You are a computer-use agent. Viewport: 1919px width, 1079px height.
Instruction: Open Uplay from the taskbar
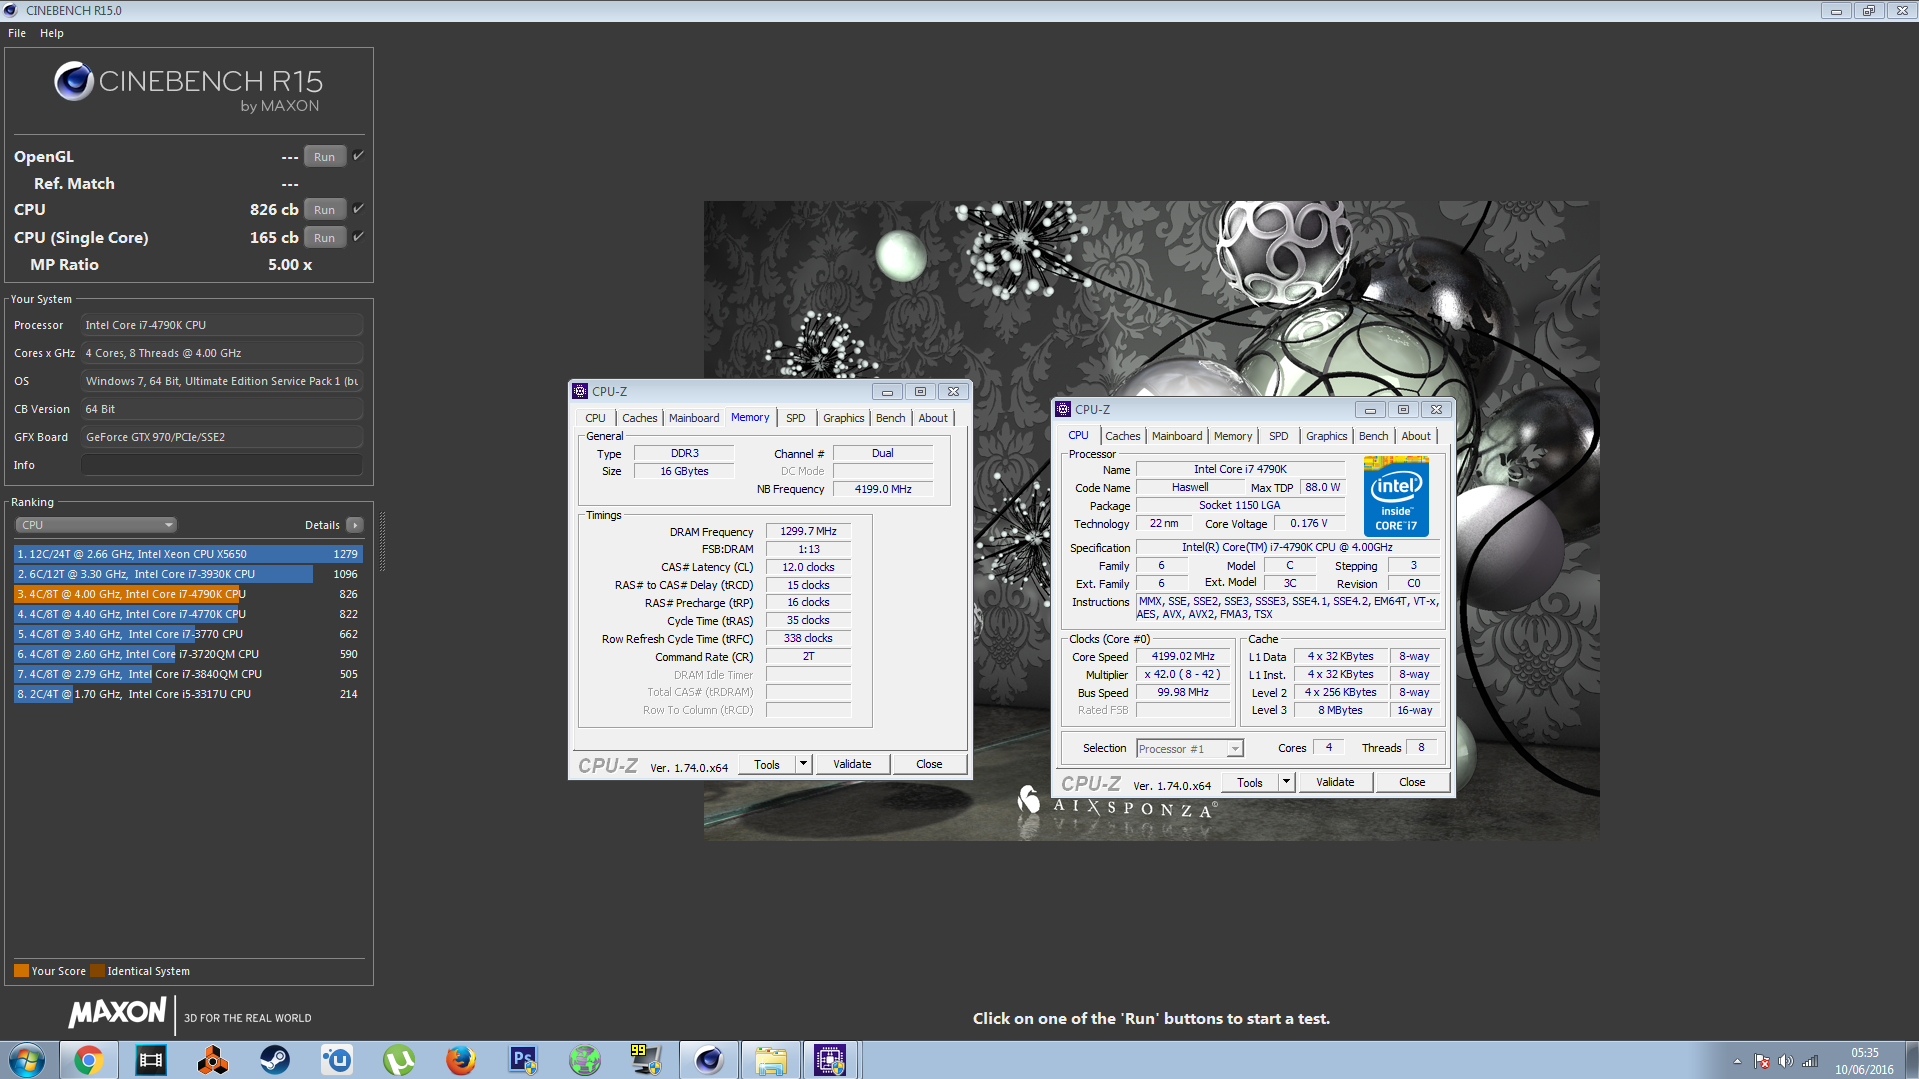pos(336,1060)
